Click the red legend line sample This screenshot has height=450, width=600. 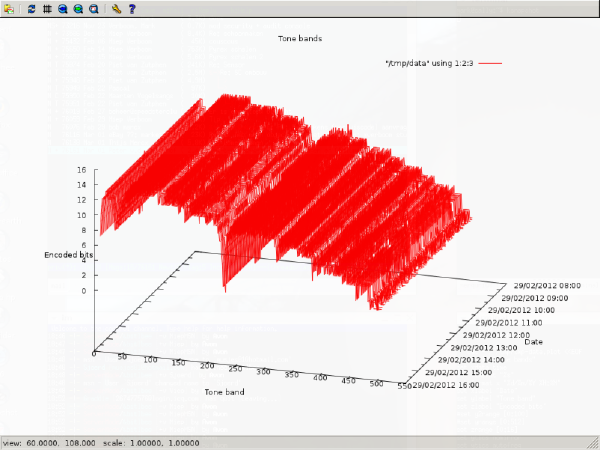click(x=490, y=63)
